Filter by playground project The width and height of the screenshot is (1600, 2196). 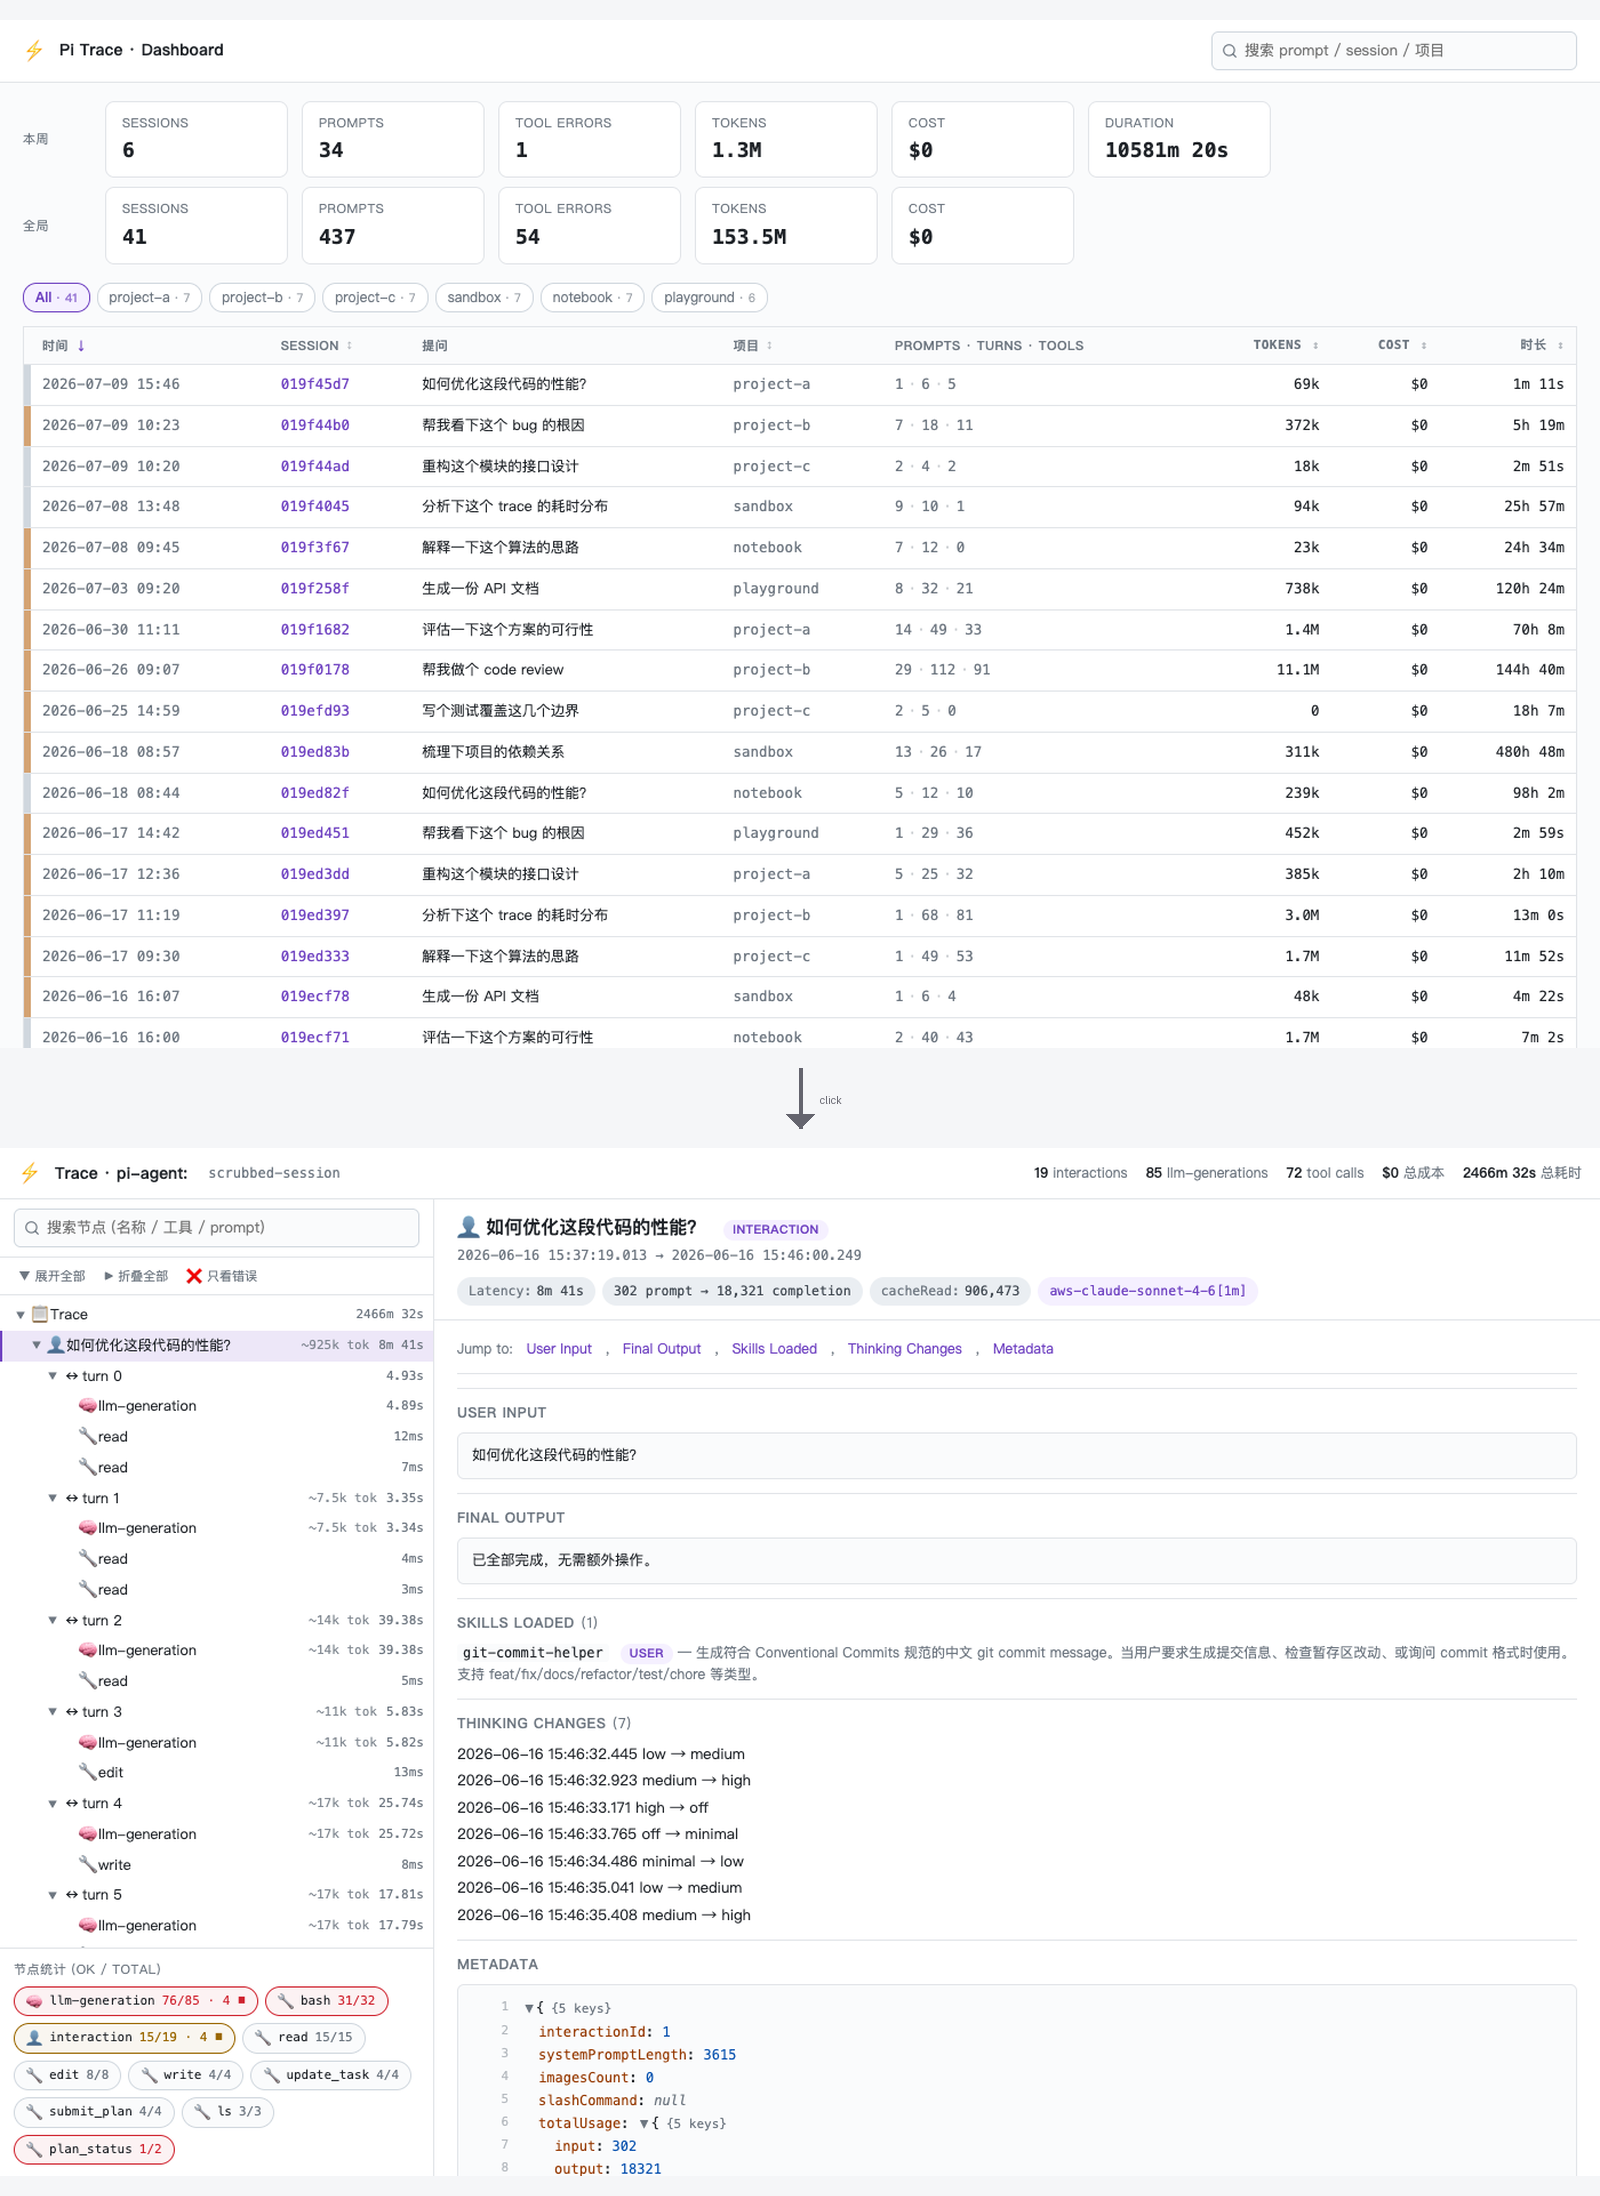709,298
